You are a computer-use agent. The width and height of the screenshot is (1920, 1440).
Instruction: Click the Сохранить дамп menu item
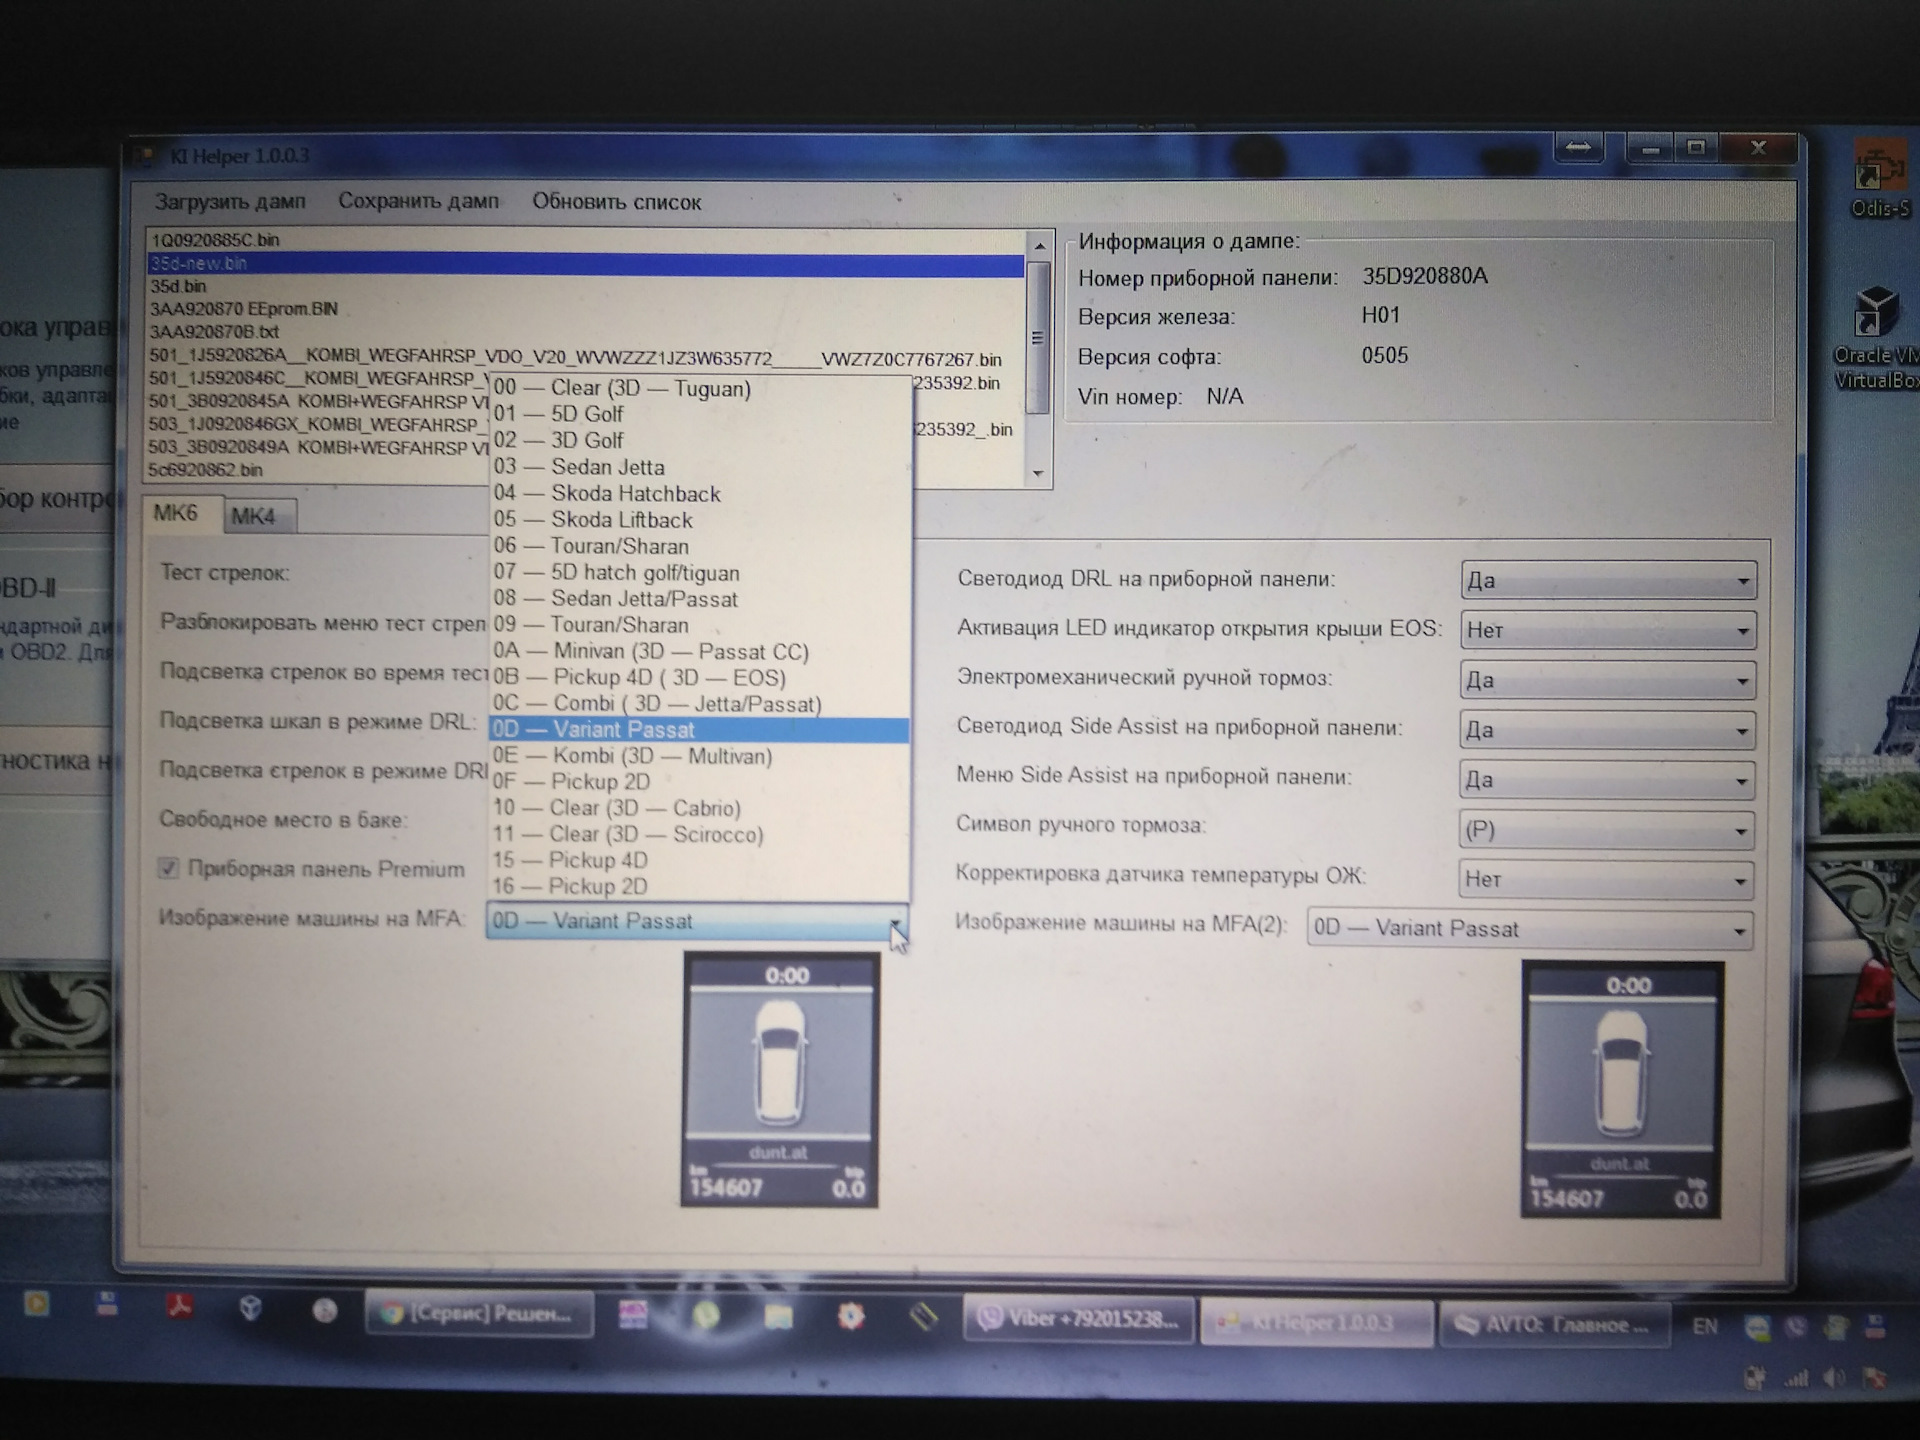418,201
